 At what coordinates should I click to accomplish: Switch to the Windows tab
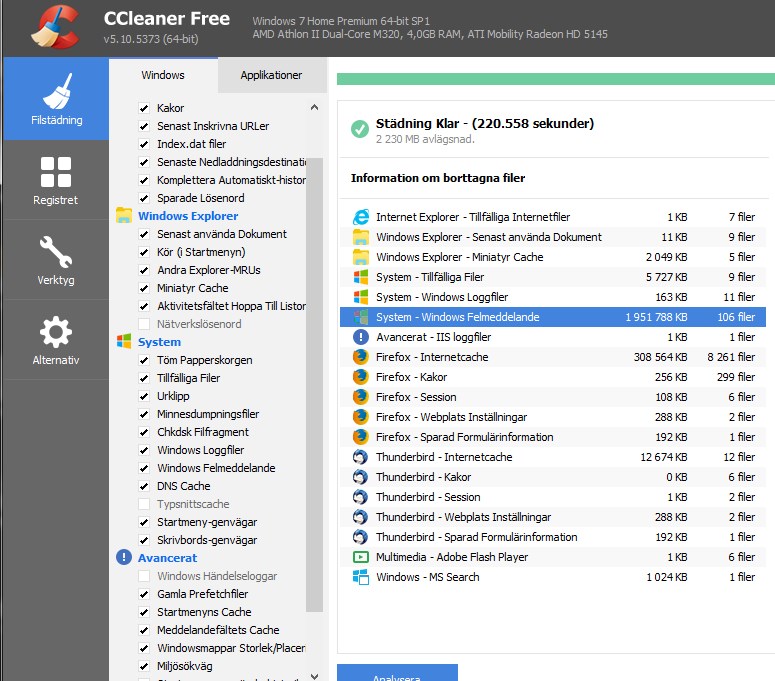pos(163,75)
